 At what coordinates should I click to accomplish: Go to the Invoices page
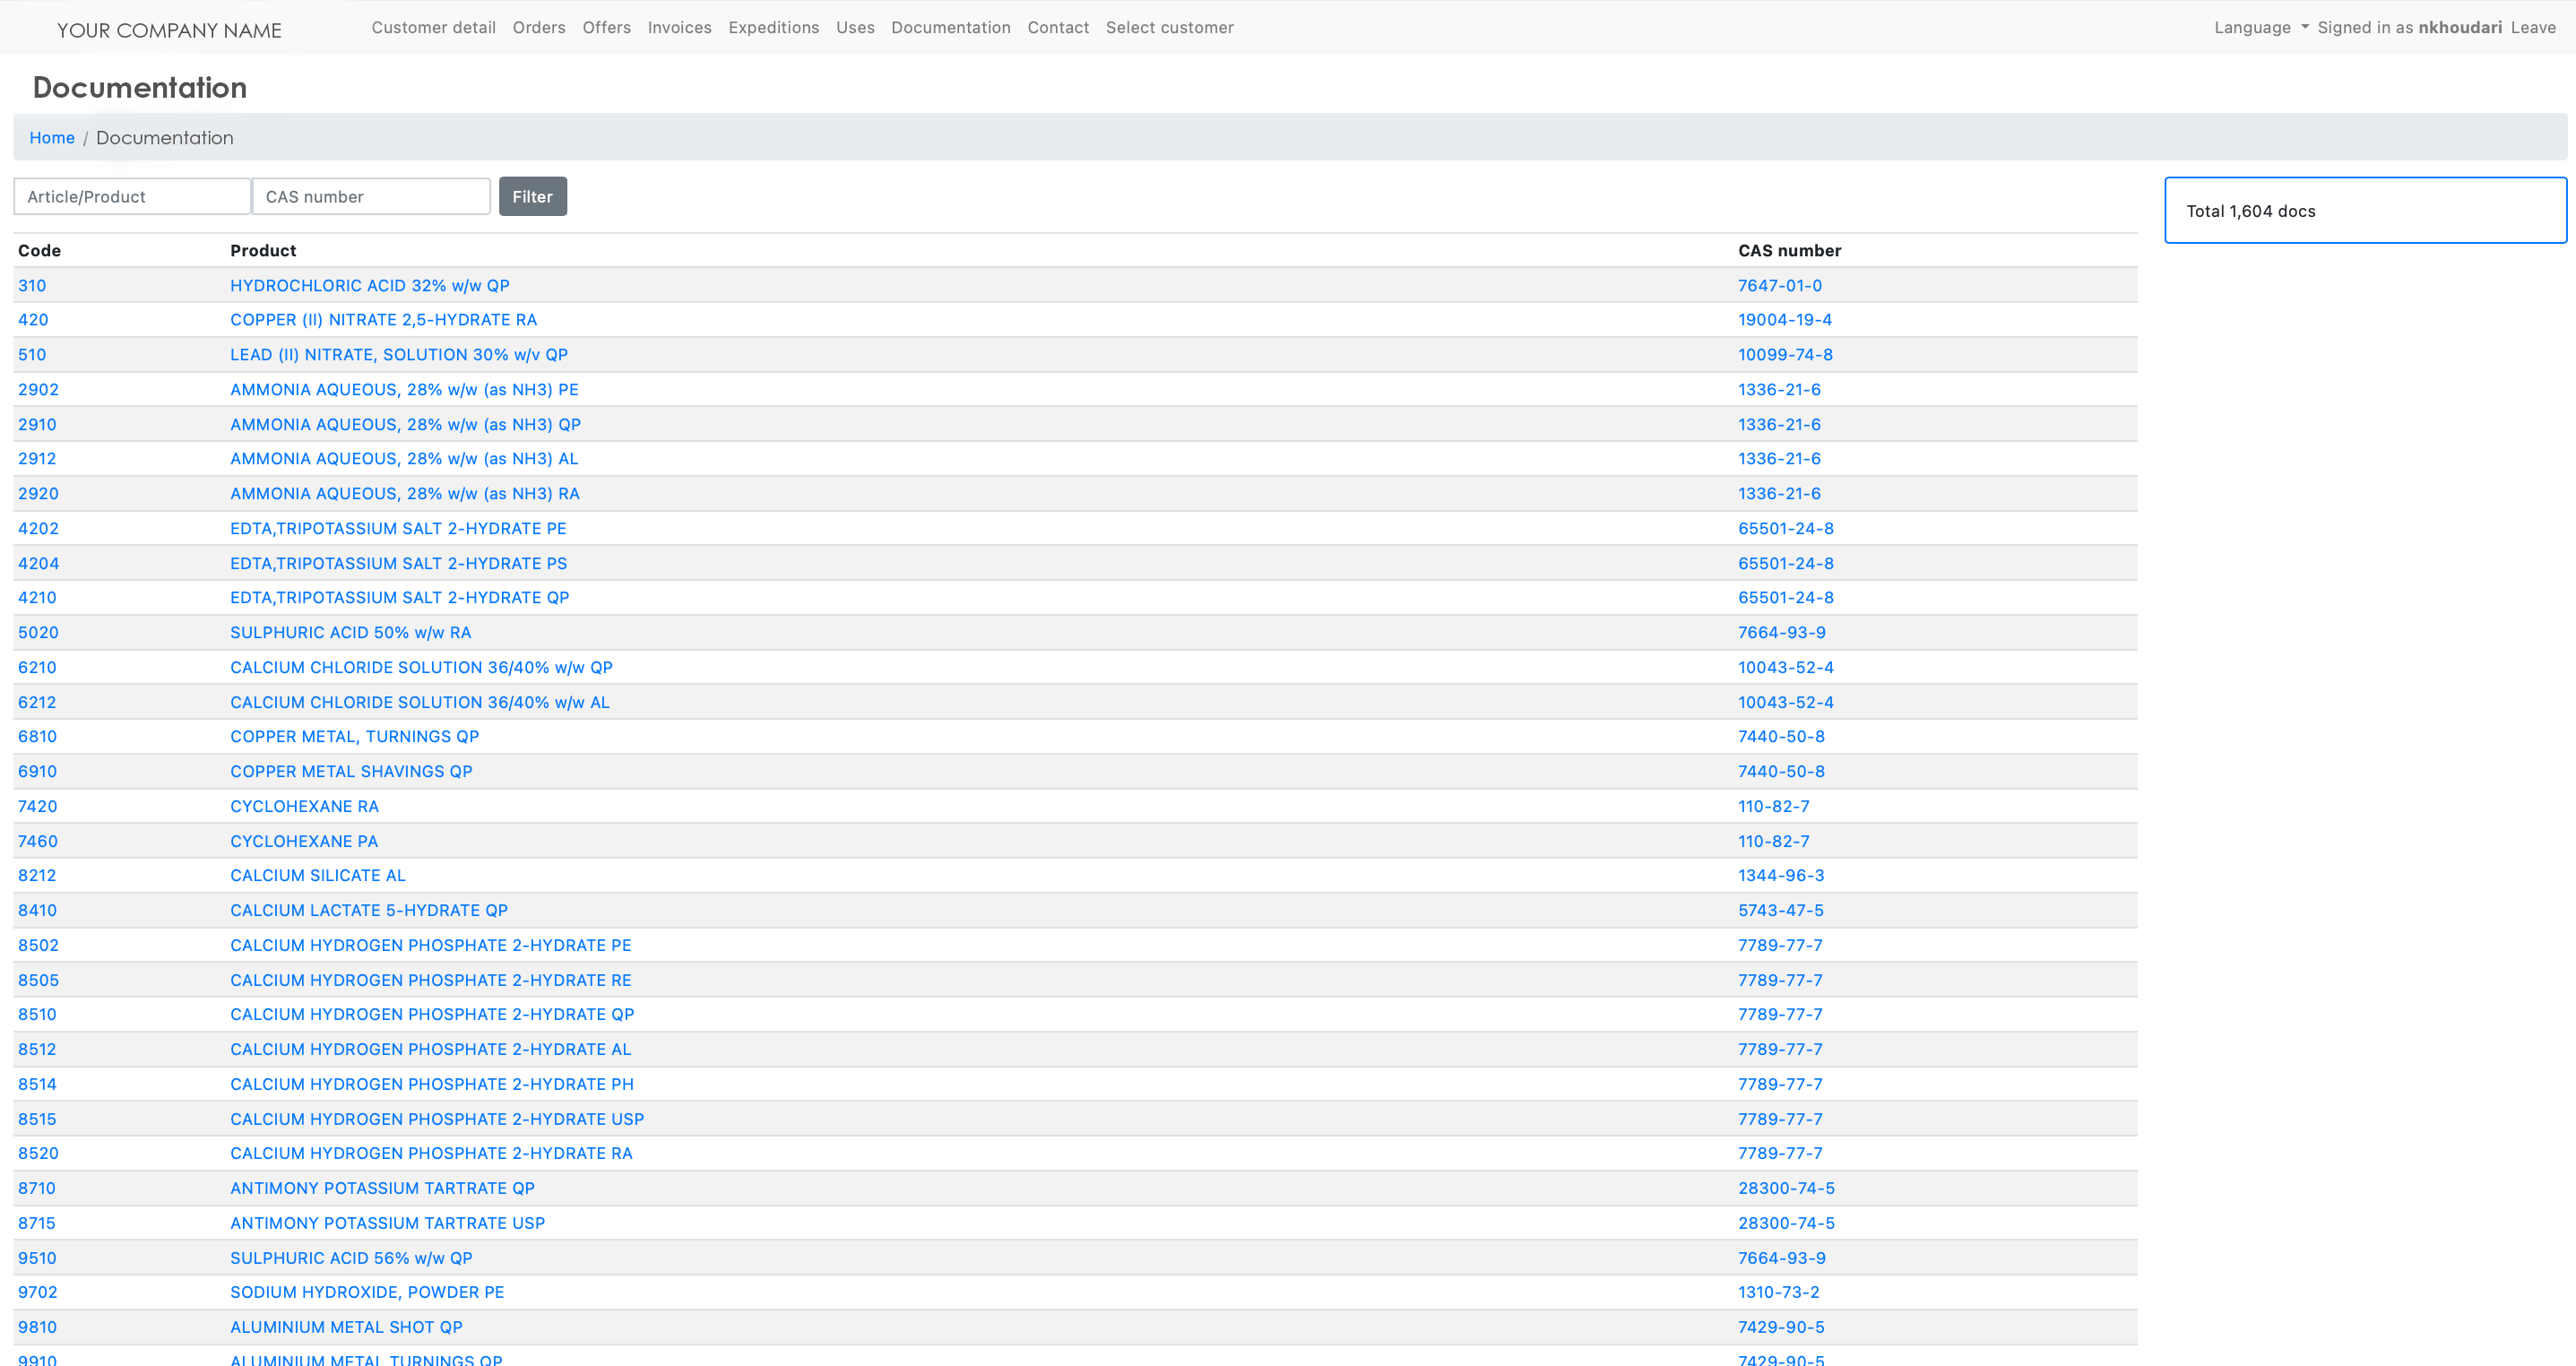point(679,28)
